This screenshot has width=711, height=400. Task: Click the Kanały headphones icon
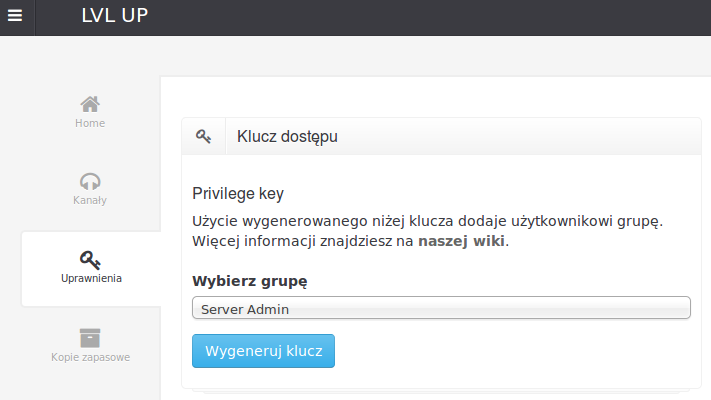tap(90, 181)
